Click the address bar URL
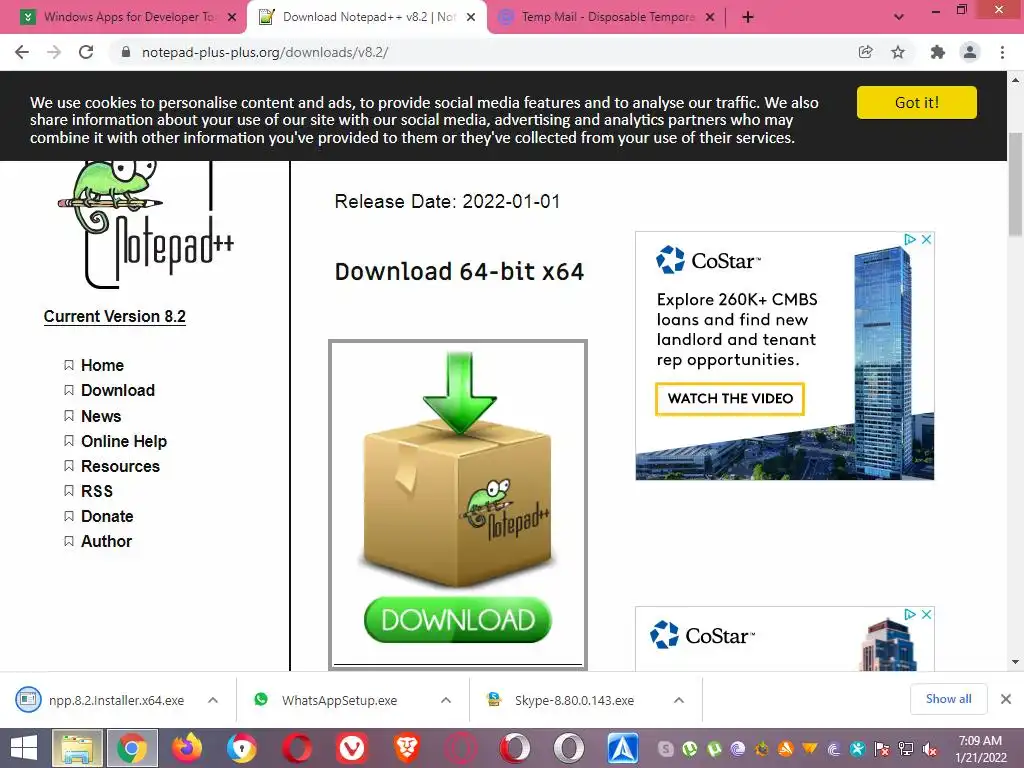This screenshot has height=768, width=1024. (265, 52)
